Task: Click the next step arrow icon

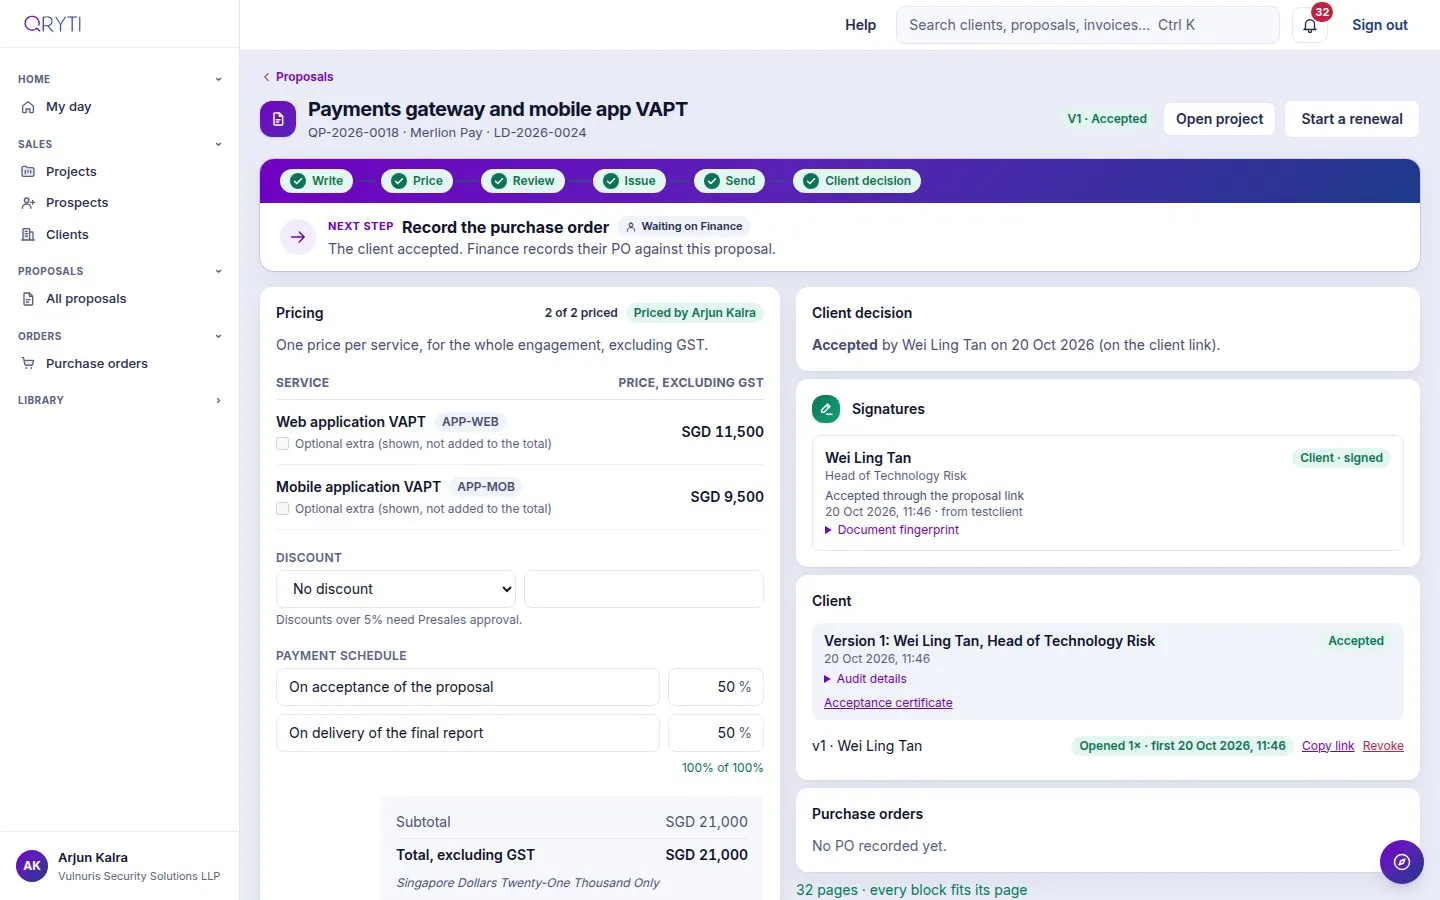Action: [297, 237]
